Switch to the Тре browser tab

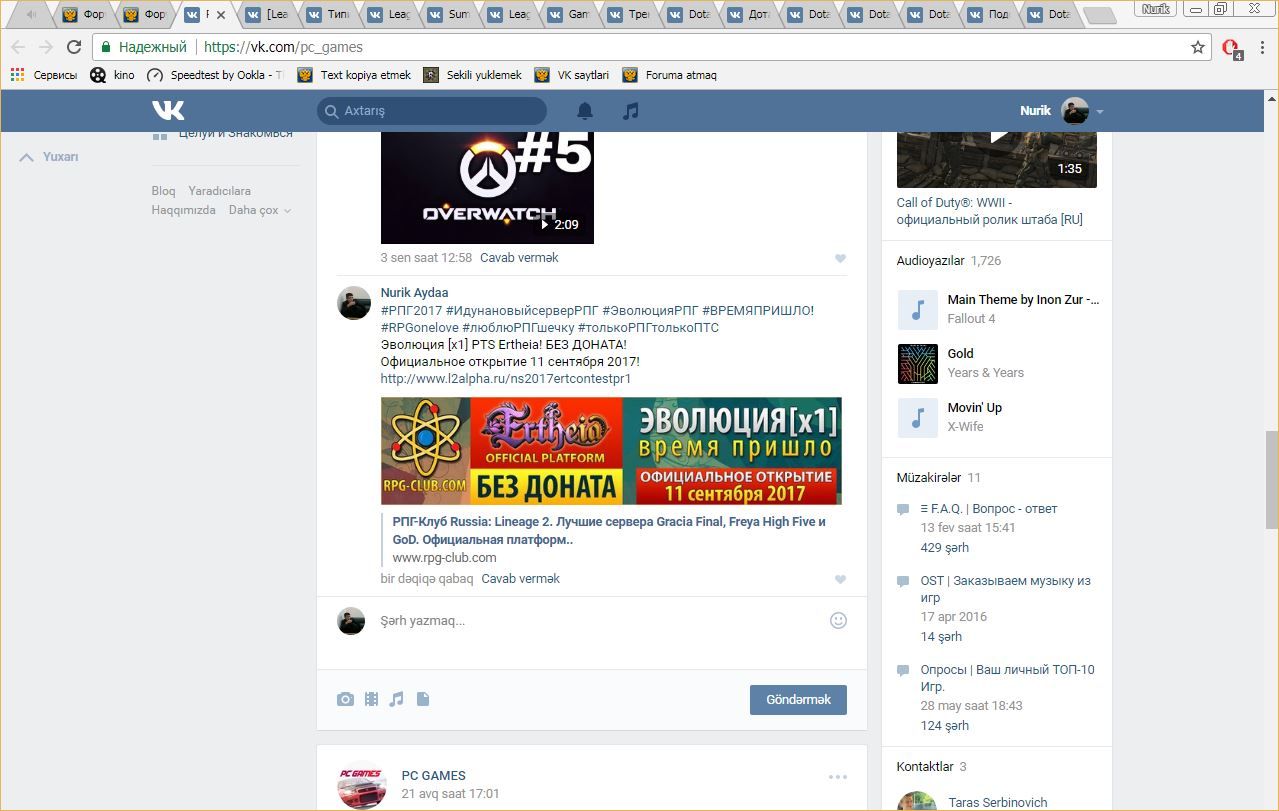point(630,15)
